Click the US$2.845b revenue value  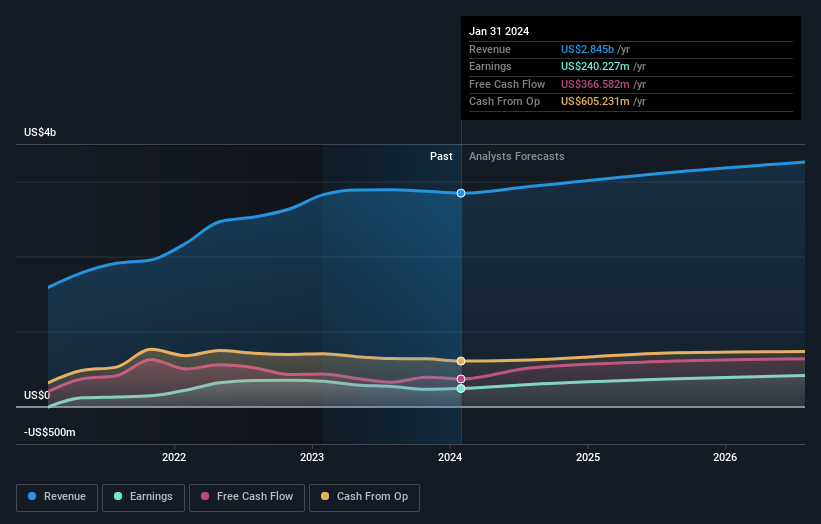click(587, 49)
